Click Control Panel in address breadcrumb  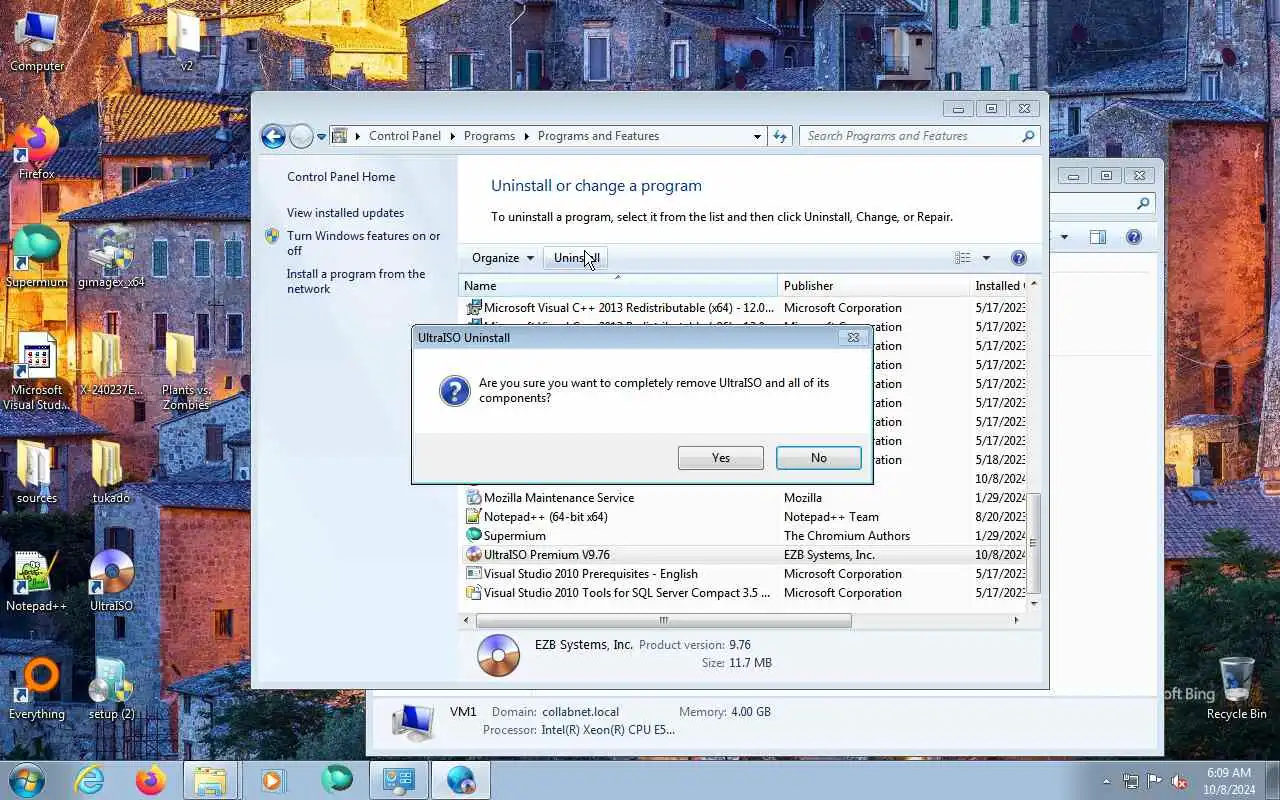405,136
